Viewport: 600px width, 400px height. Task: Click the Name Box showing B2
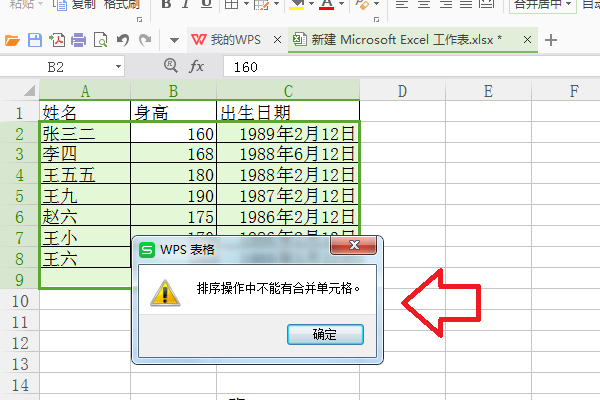coord(55,67)
